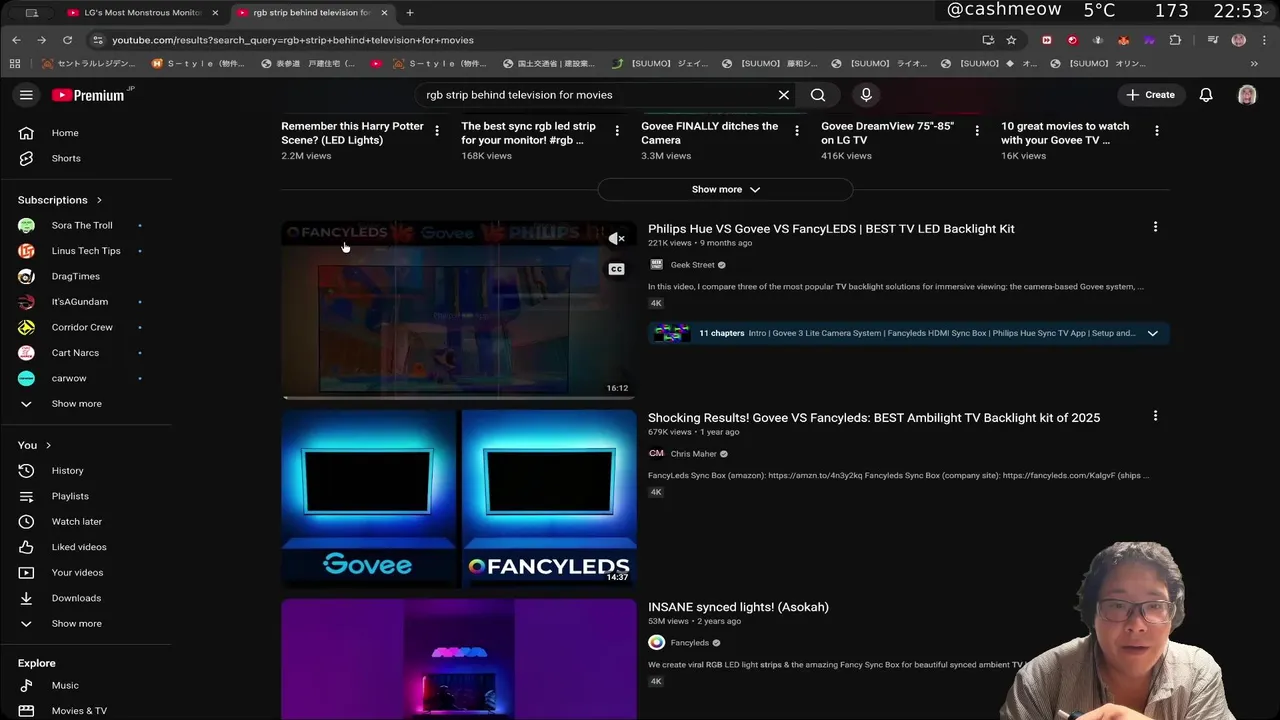Go back in browser history
The width and height of the screenshot is (1280, 720).
16,40
